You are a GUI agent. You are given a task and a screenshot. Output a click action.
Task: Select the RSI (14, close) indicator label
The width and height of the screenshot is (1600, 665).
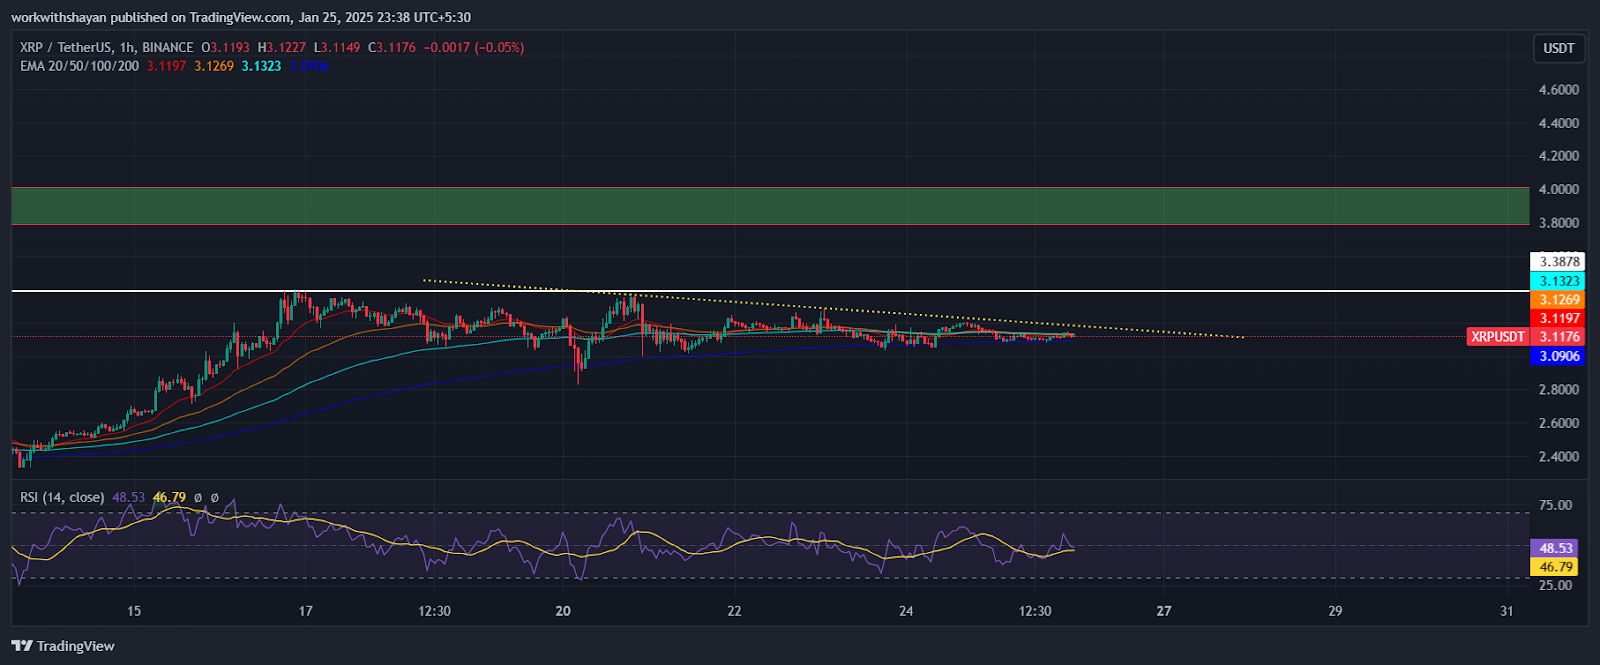coord(62,497)
